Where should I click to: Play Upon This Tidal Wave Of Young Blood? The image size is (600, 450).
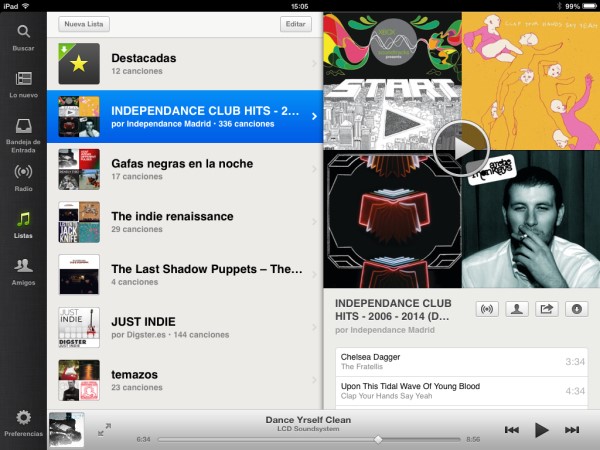point(461,391)
